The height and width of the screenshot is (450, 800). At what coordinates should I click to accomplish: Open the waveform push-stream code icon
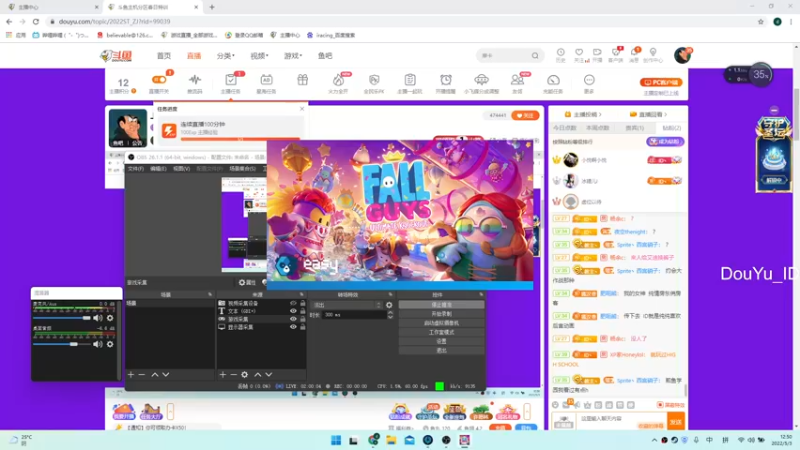tap(195, 80)
